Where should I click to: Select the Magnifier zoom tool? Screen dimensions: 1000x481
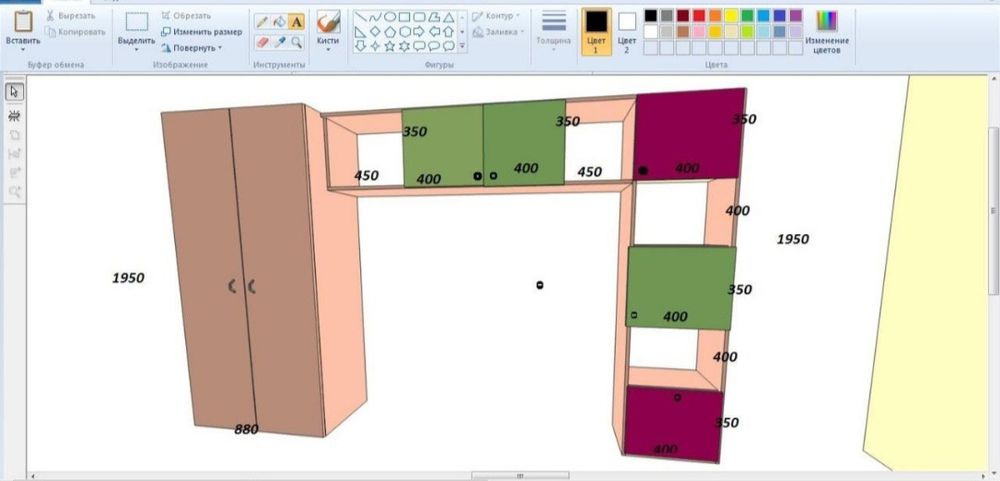coord(297,42)
